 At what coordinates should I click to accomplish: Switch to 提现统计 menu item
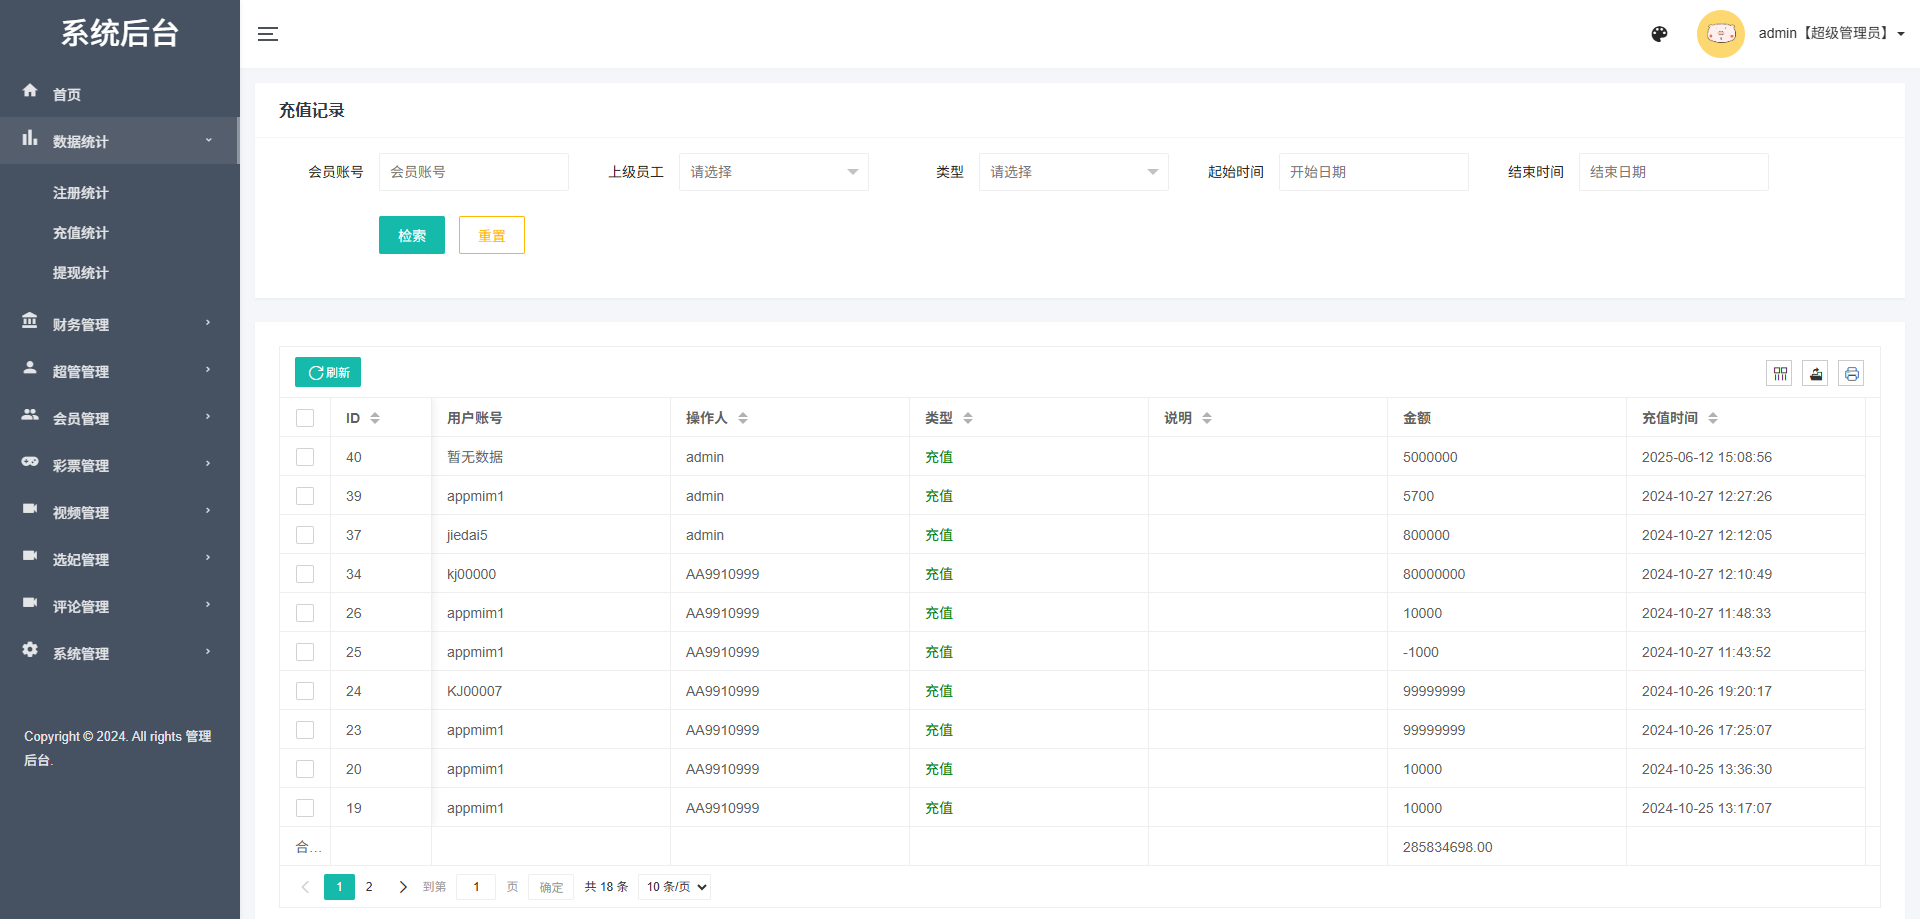(x=81, y=272)
